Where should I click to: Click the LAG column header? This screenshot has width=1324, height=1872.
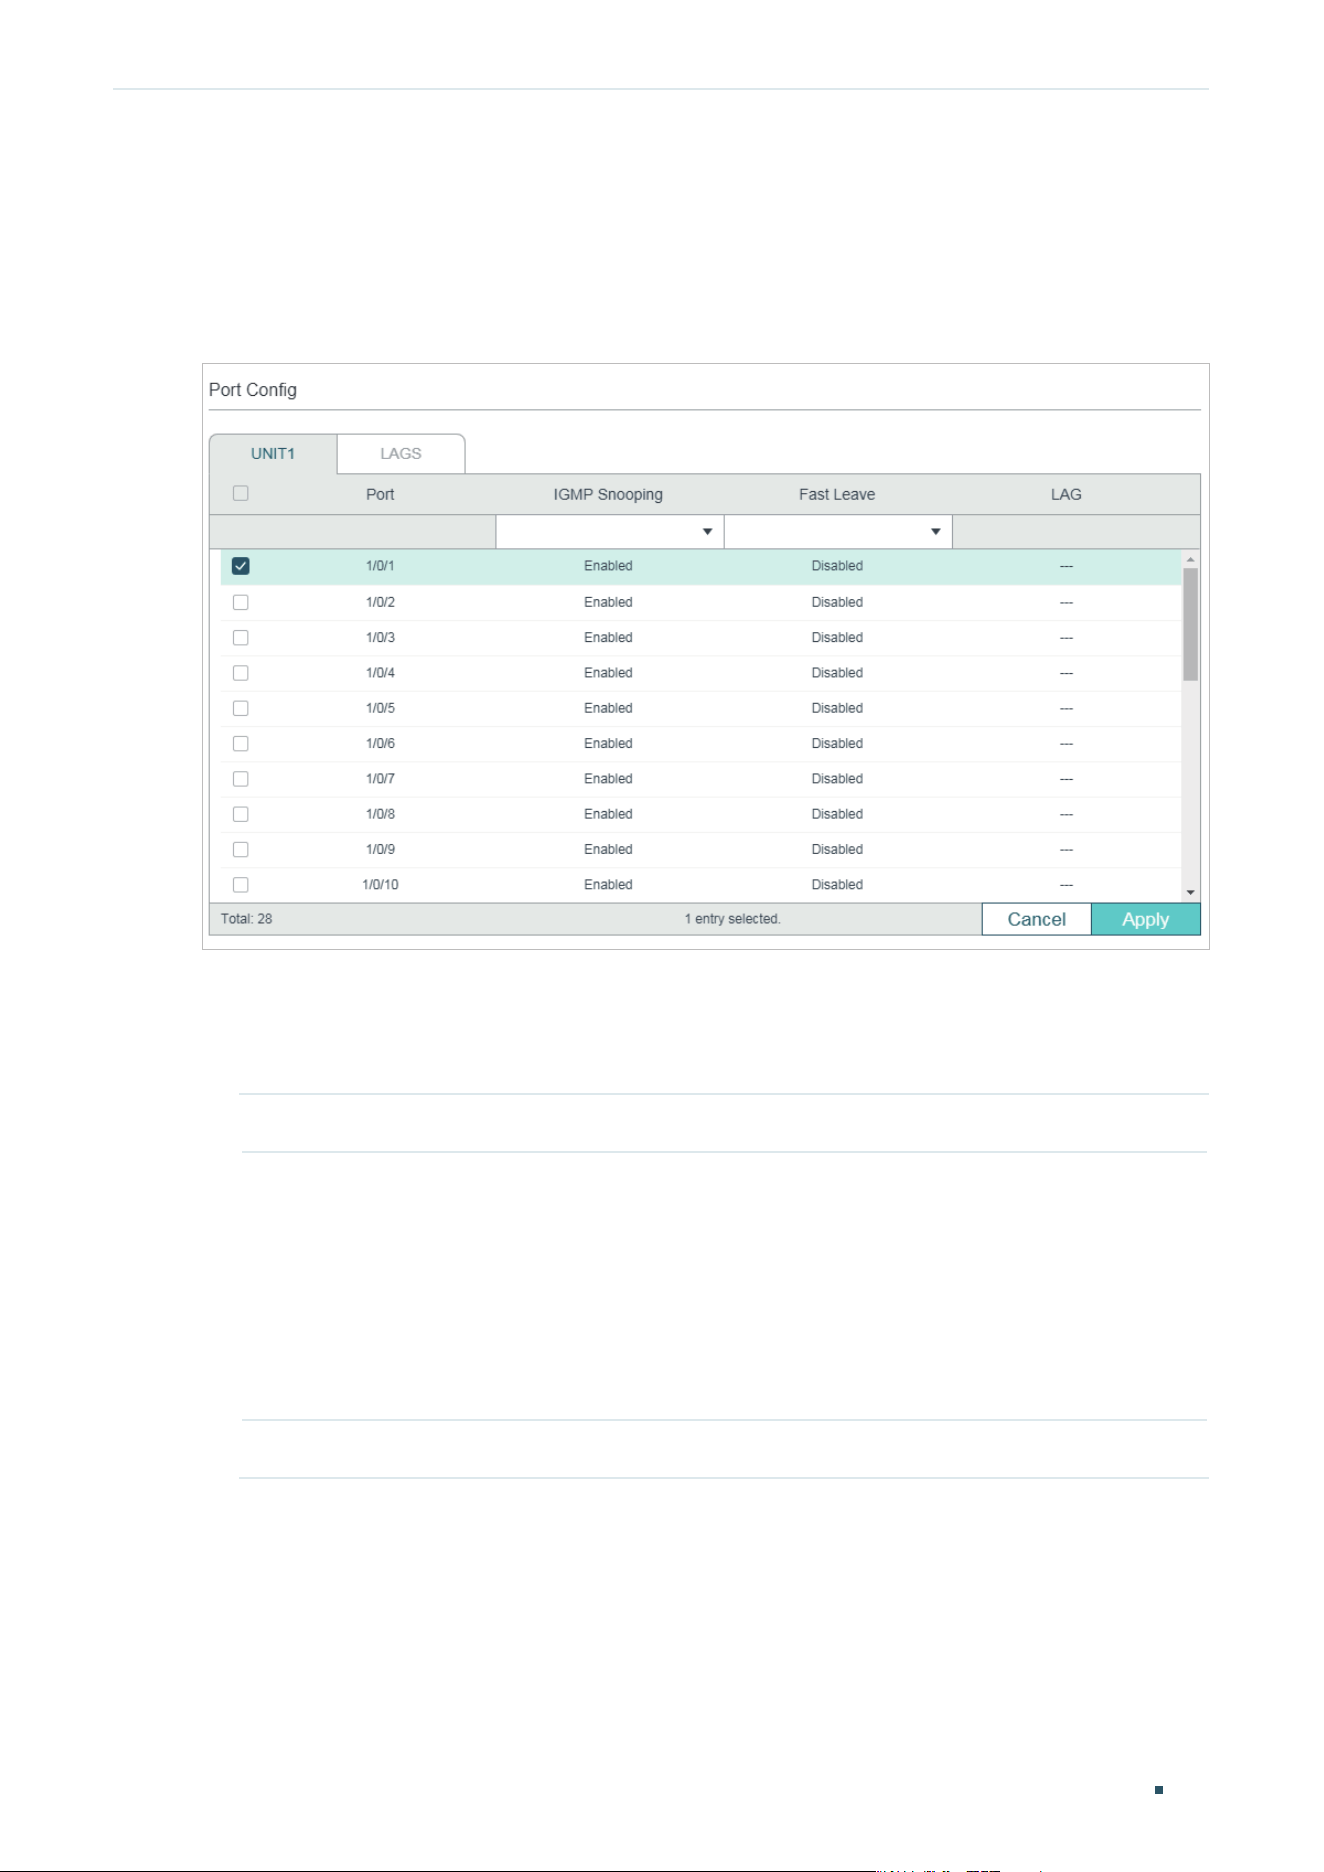[1066, 494]
